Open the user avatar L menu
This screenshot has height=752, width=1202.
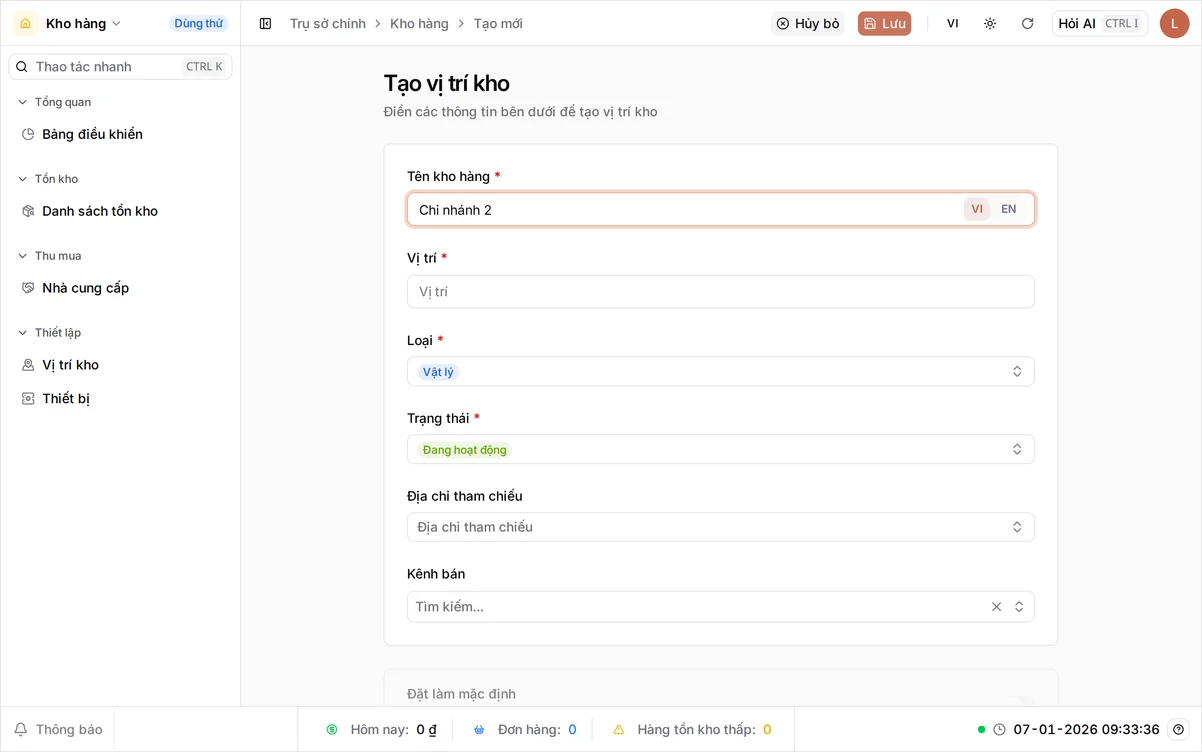tap(1174, 23)
